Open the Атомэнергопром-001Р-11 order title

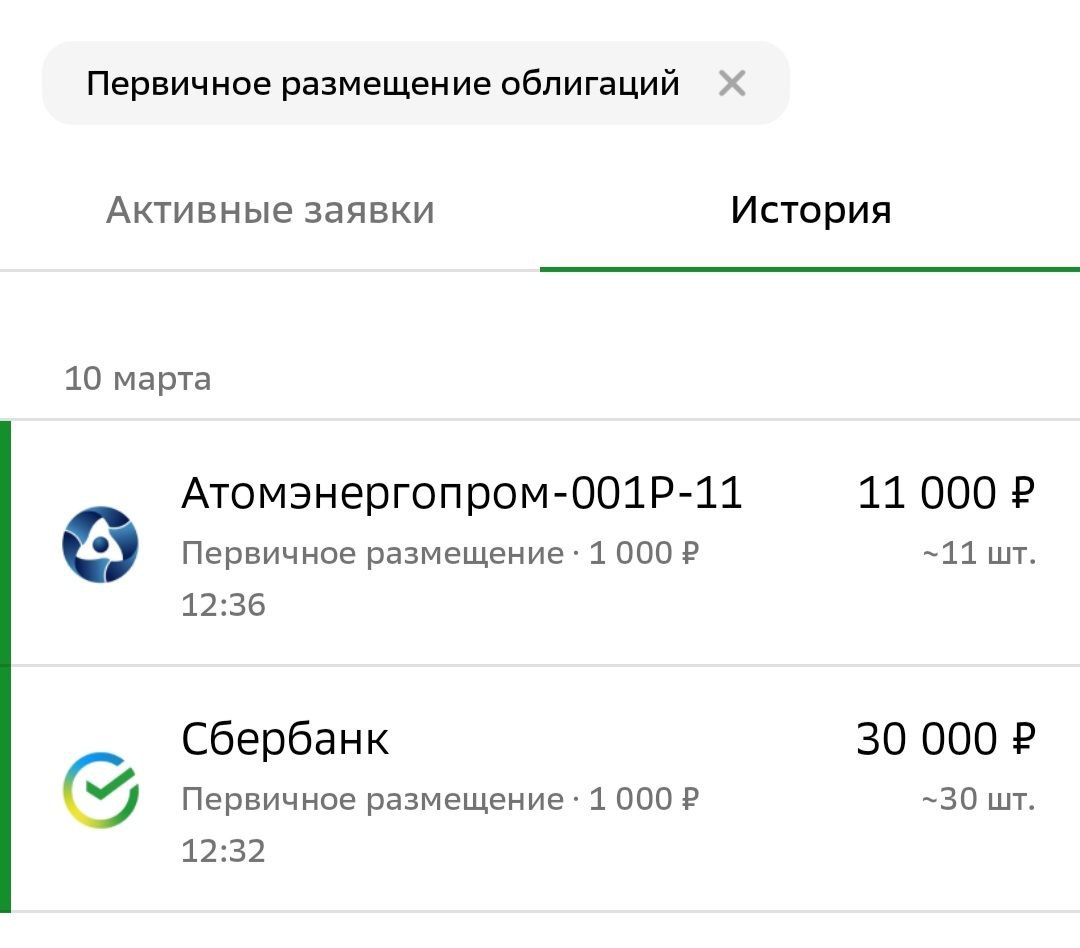click(462, 493)
